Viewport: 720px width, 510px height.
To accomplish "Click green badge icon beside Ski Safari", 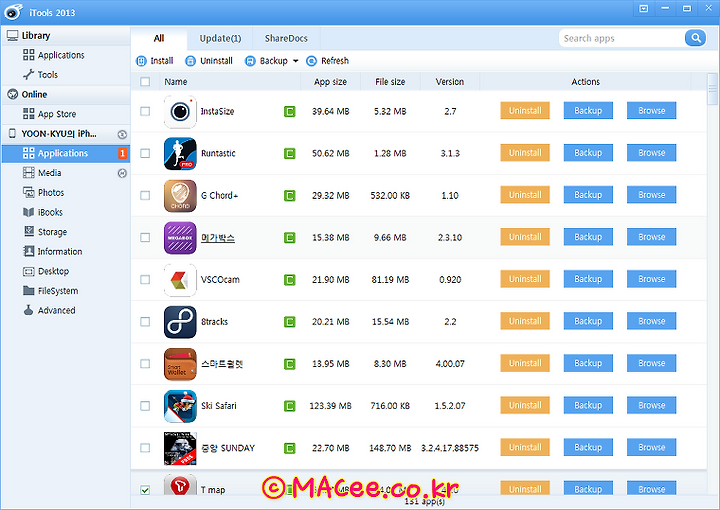I will coord(289,406).
